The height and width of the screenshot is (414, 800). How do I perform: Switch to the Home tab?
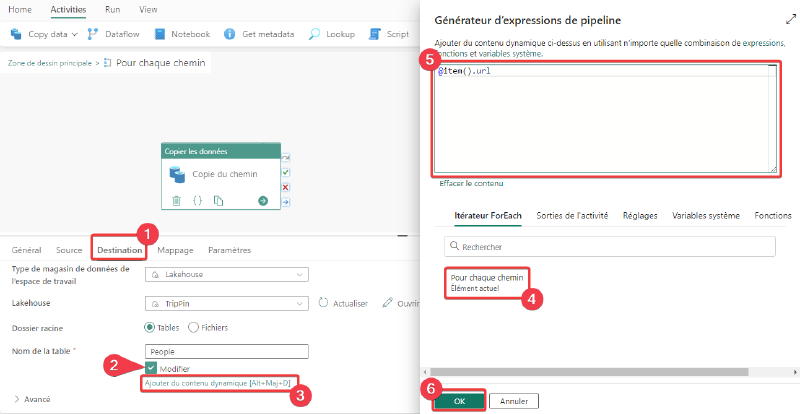tap(20, 9)
